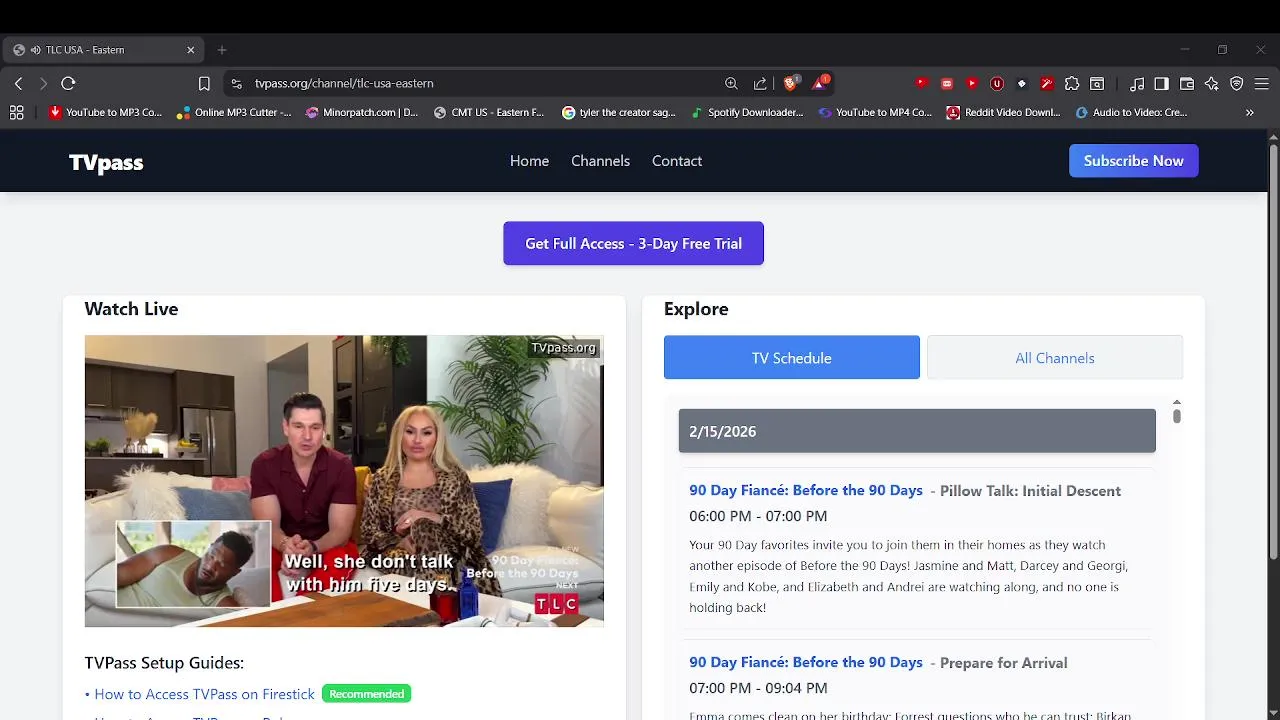
Task: Click the Watch Live heading
Action: click(131, 309)
